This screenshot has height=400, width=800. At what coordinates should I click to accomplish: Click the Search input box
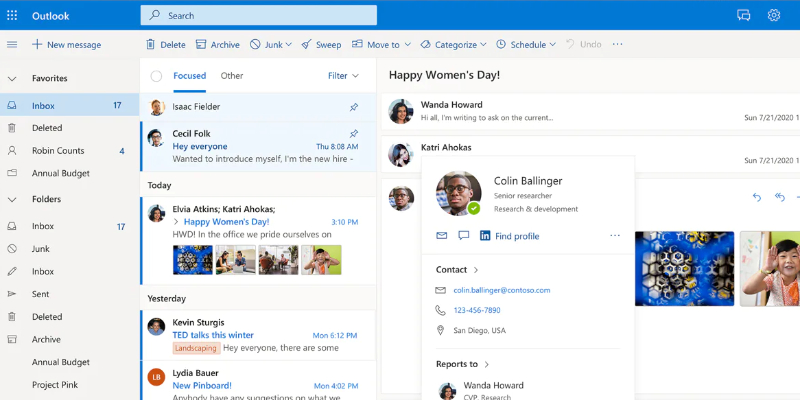coord(258,15)
